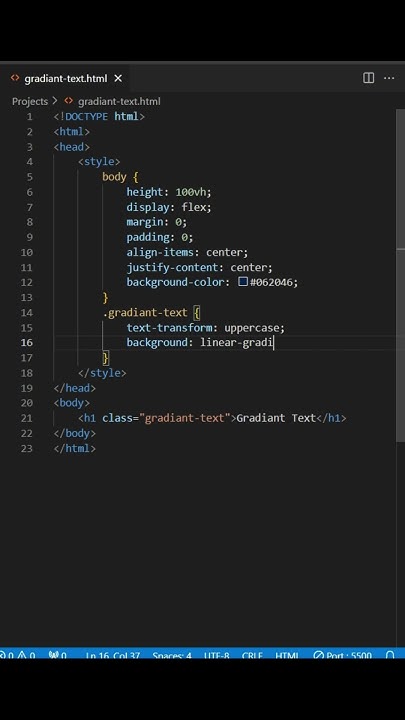Select the gradiant-text.html editor tab
Image resolution: width=405 pixels, height=720 pixels.
point(64,79)
